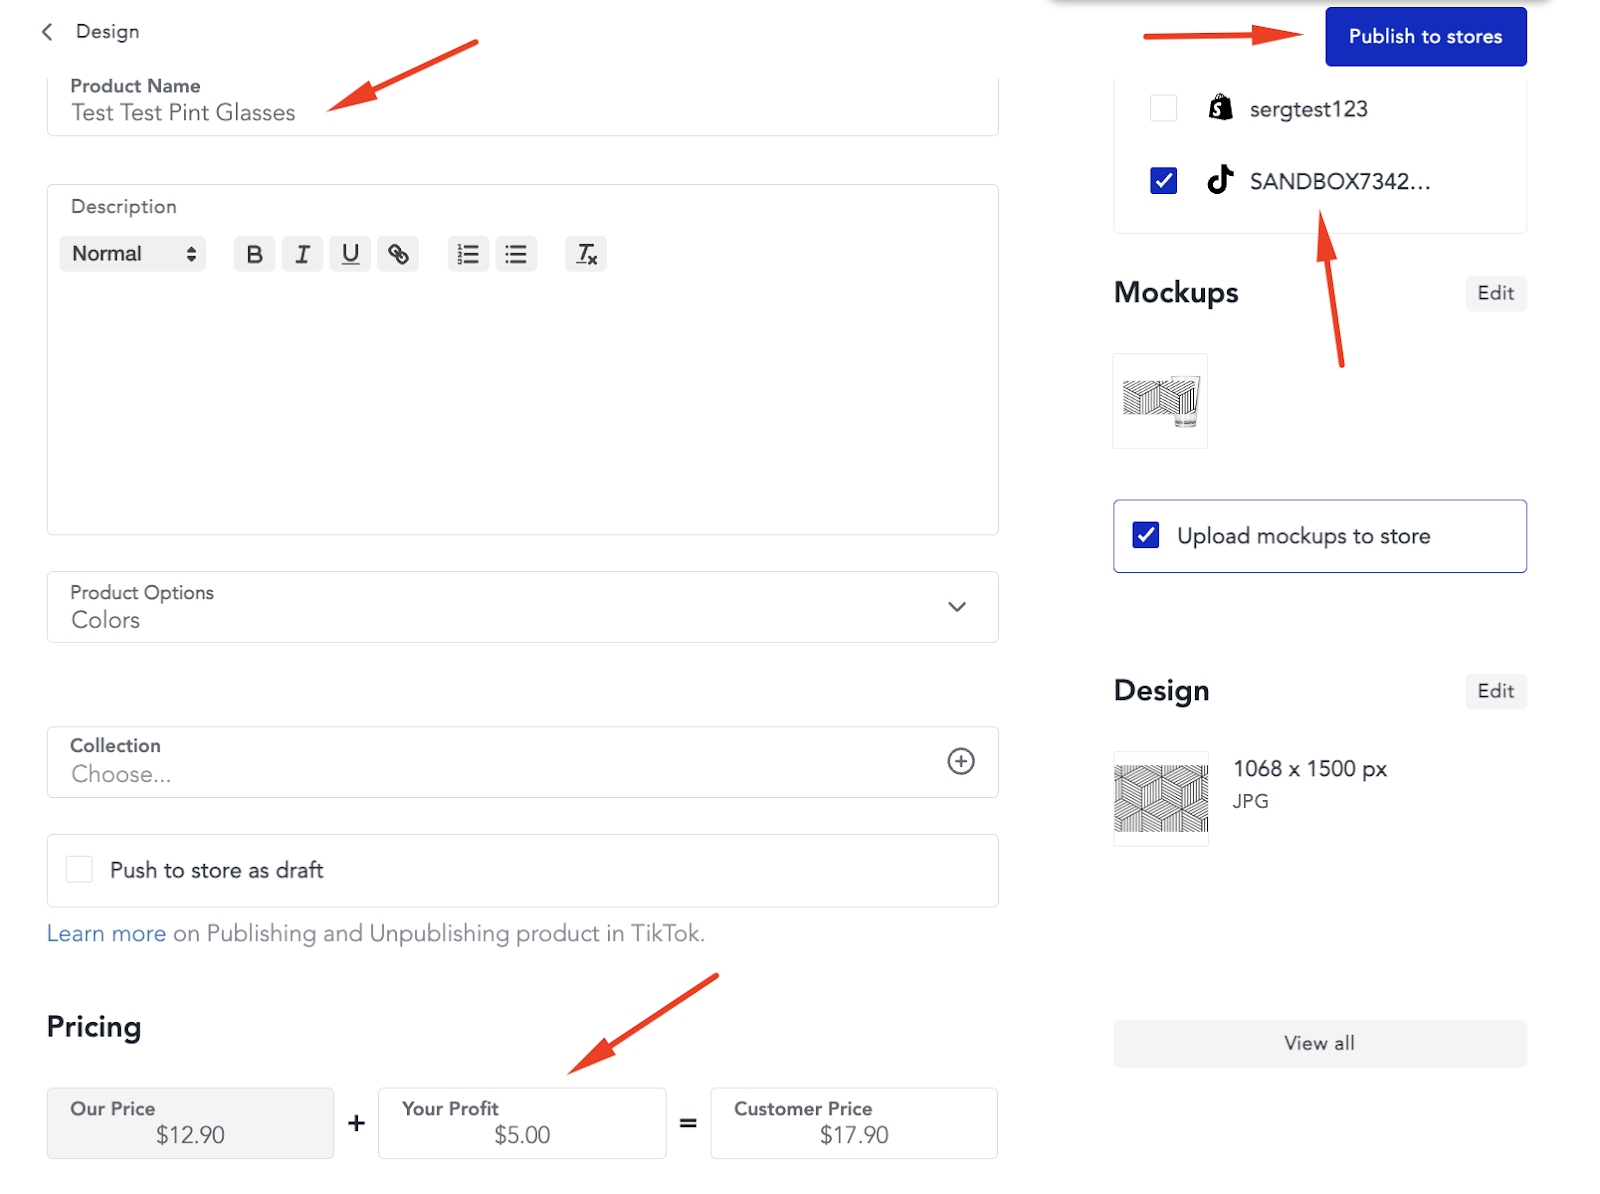The width and height of the screenshot is (1600, 1194).
Task: Open the Learn more link
Action: (x=106, y=933)
